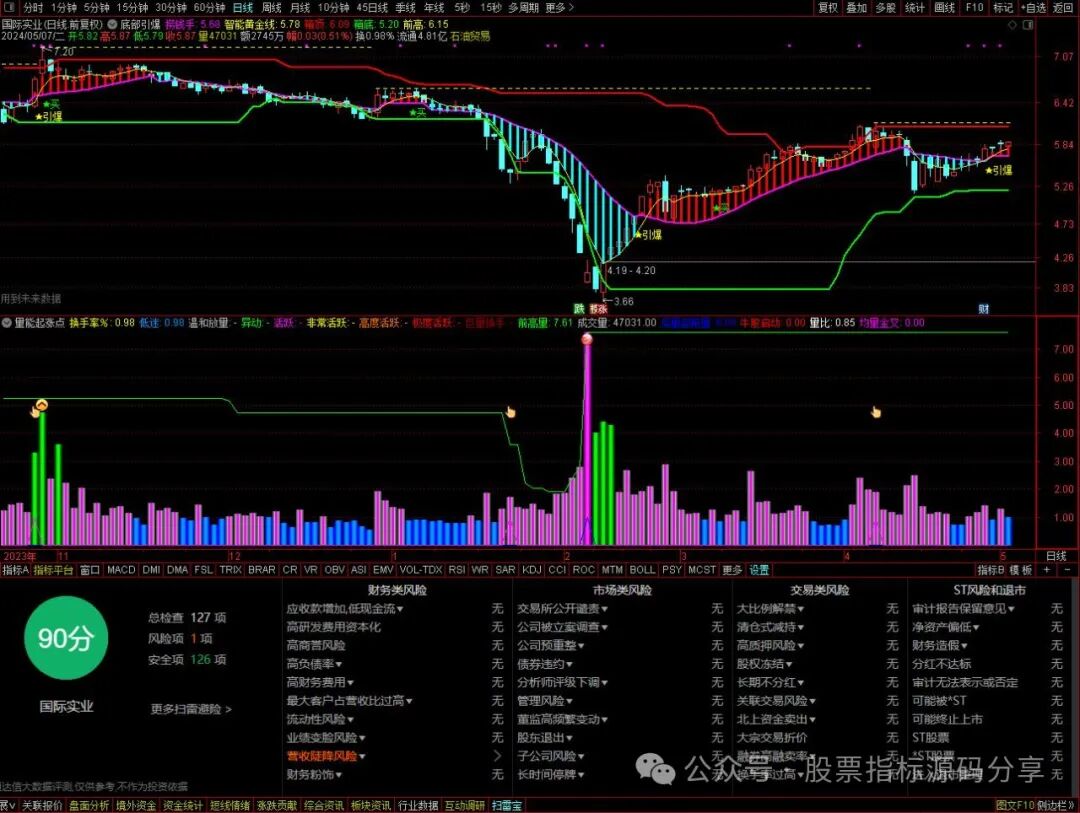Click the red ball marker atop the volume spike
The height and width of the screenshot is (813, 1080).
tap(587, 338)
